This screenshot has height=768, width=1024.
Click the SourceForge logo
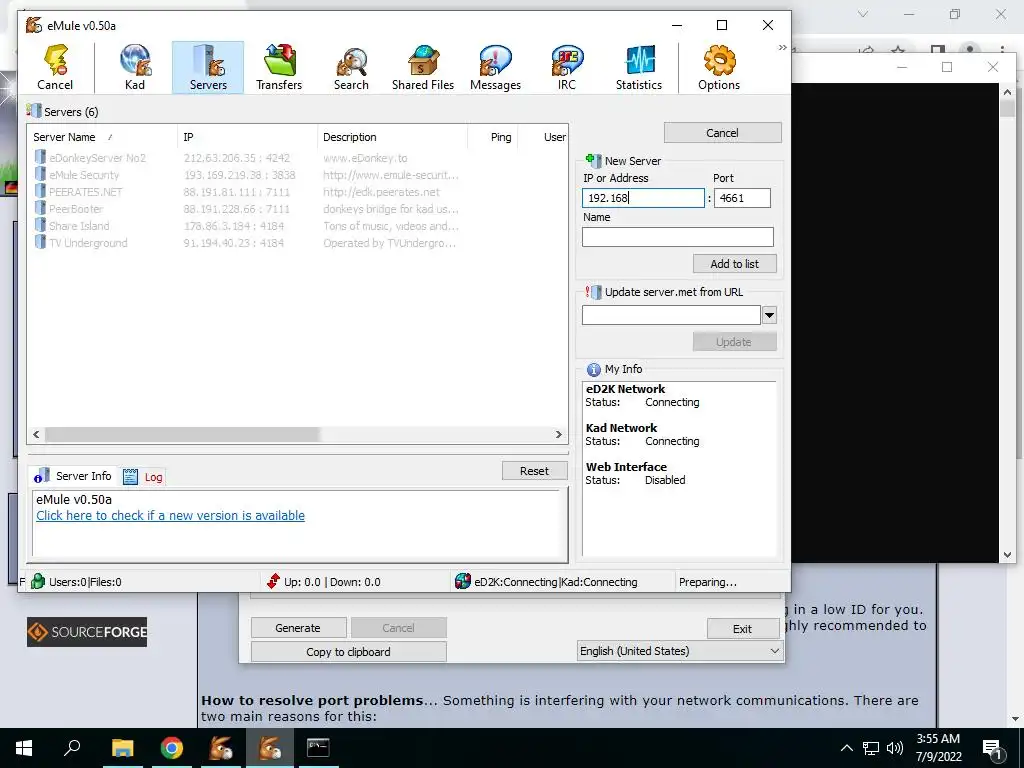pyautogui.click(x=87, y=632)
